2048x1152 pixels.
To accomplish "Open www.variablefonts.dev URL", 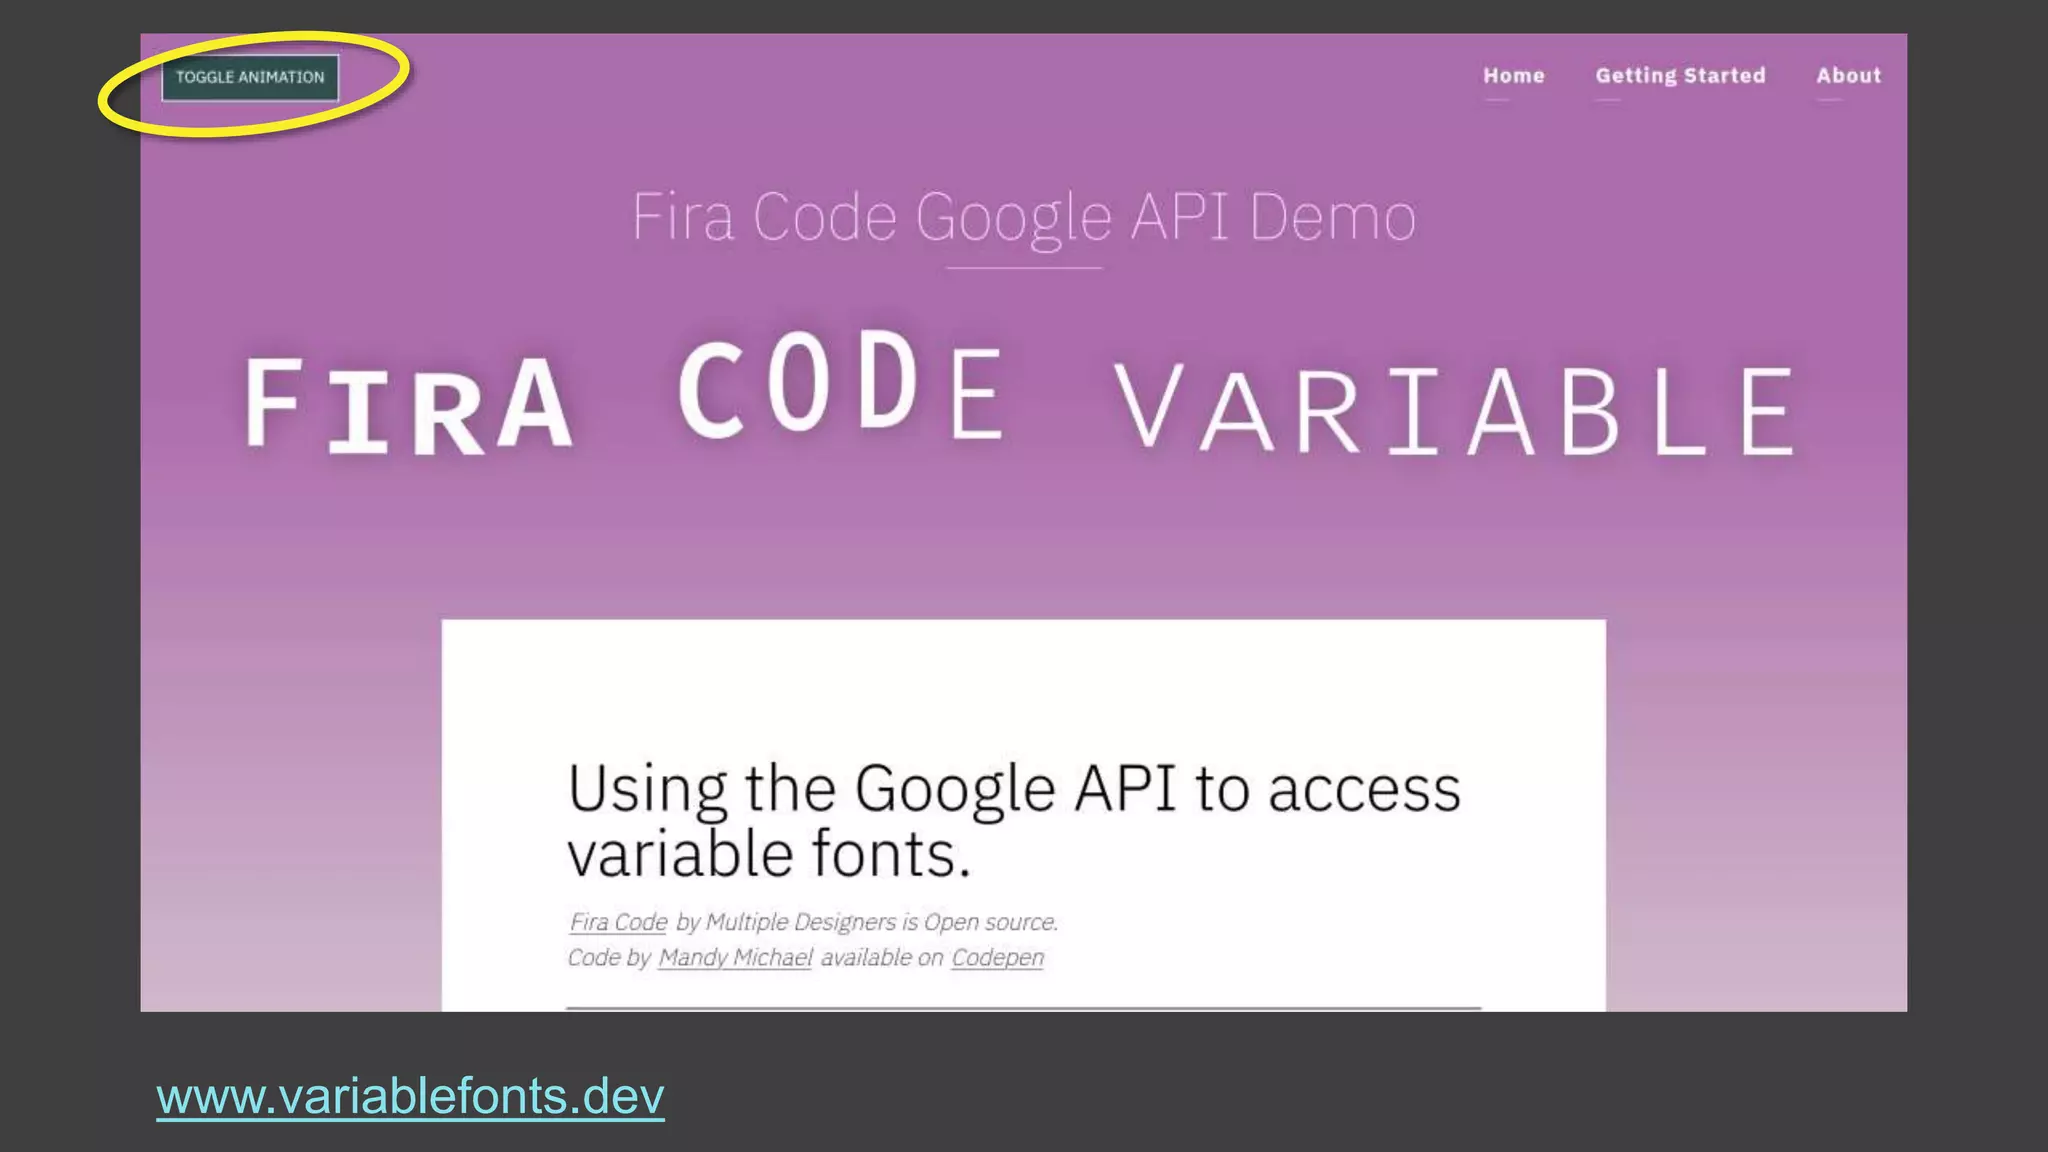I will [x=410, y=1097].
